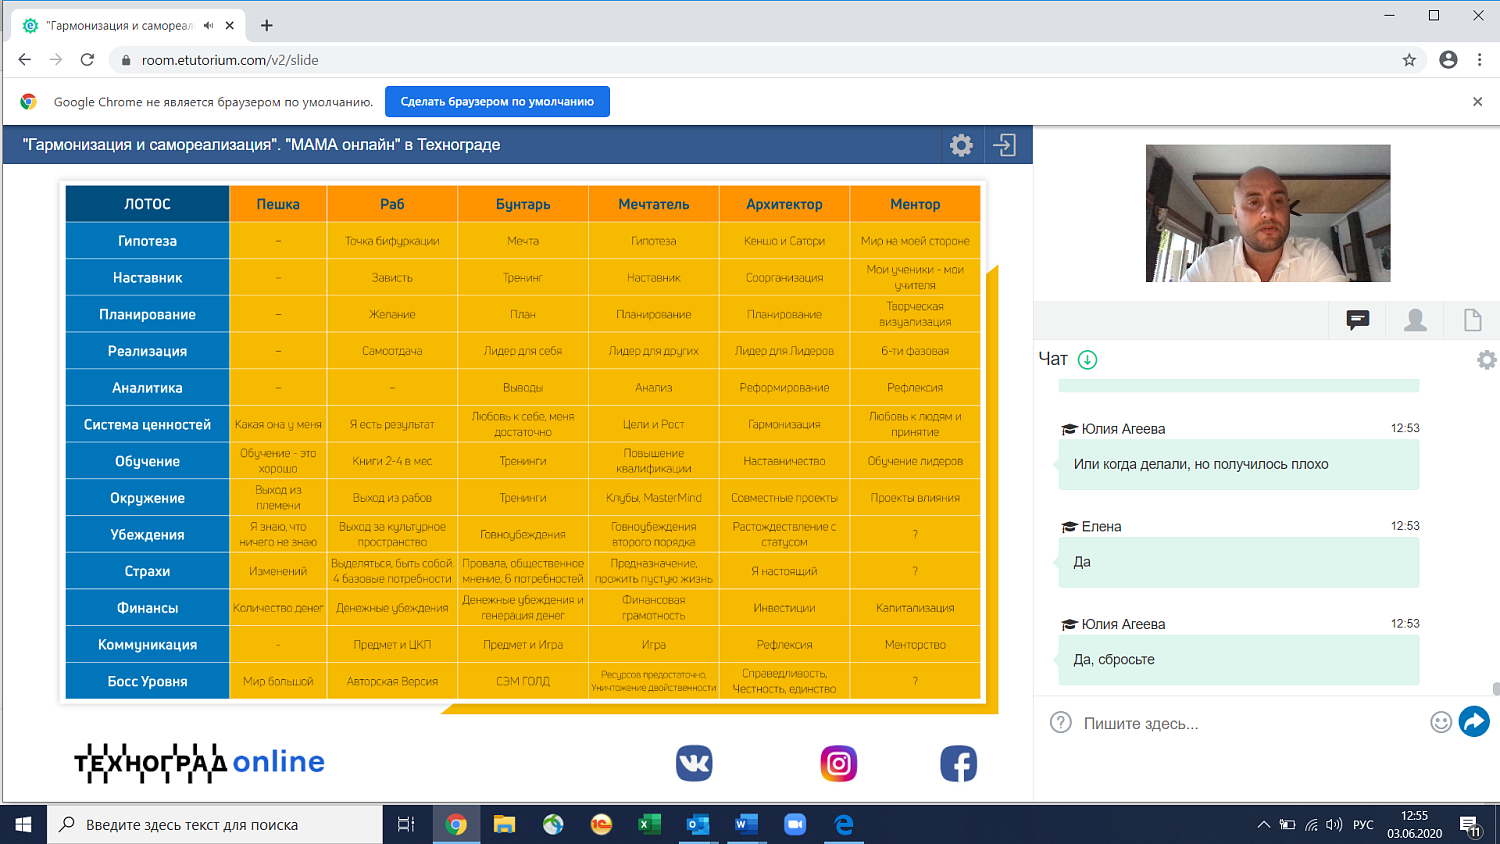Image resolution: width=1500 pixels, height=844 pixels.
Task: Click into the 'Пишите здесь...' message field
Action: 1250,723
